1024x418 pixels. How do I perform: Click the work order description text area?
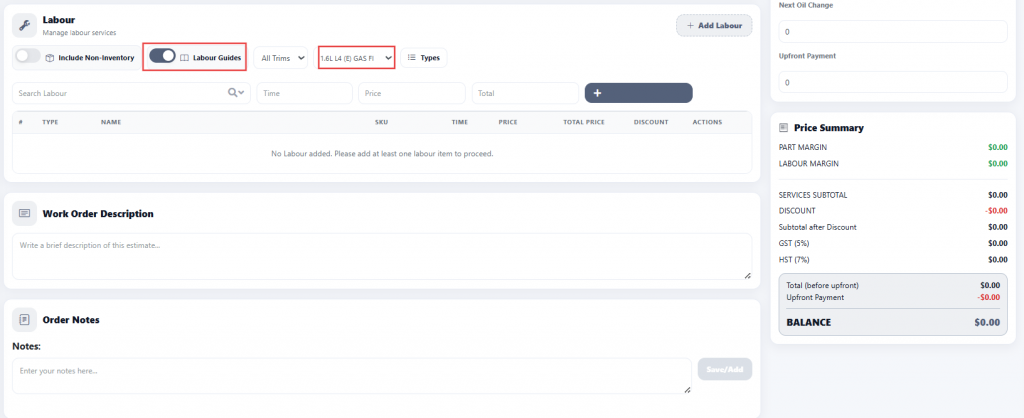[x=382, y=257]
